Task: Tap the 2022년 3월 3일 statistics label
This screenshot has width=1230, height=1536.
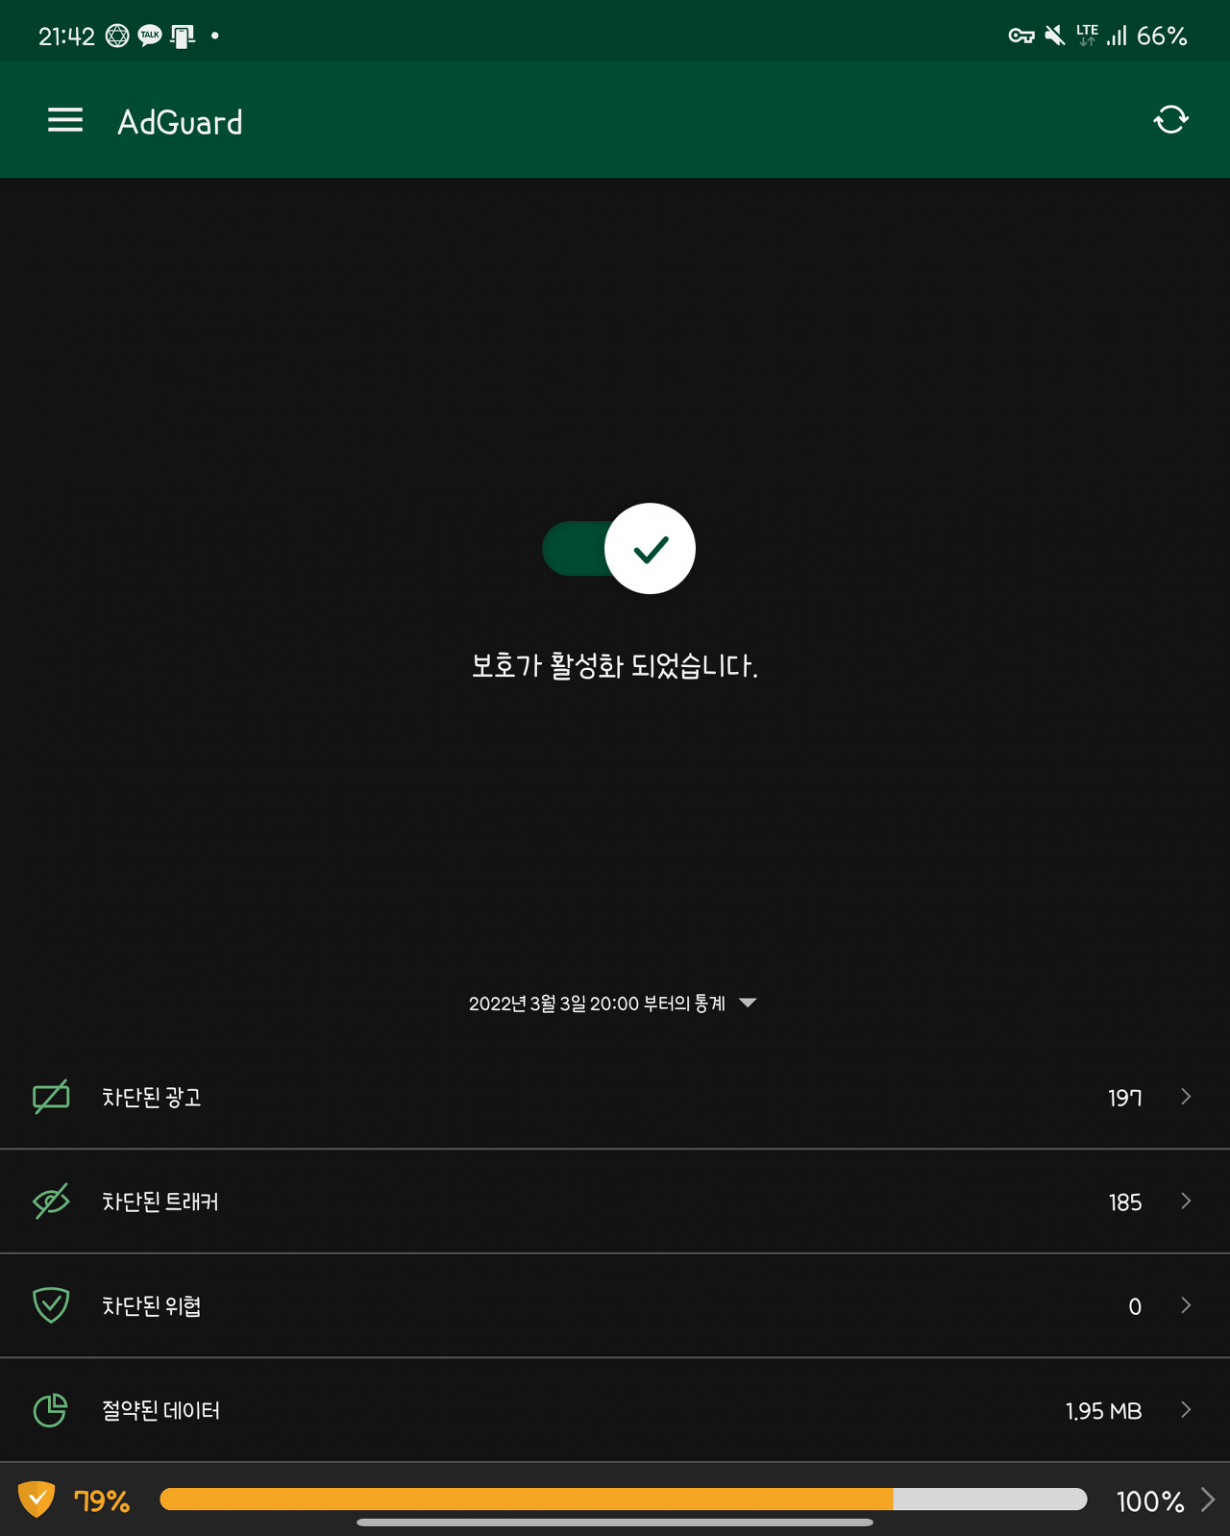Action: 597,1003
